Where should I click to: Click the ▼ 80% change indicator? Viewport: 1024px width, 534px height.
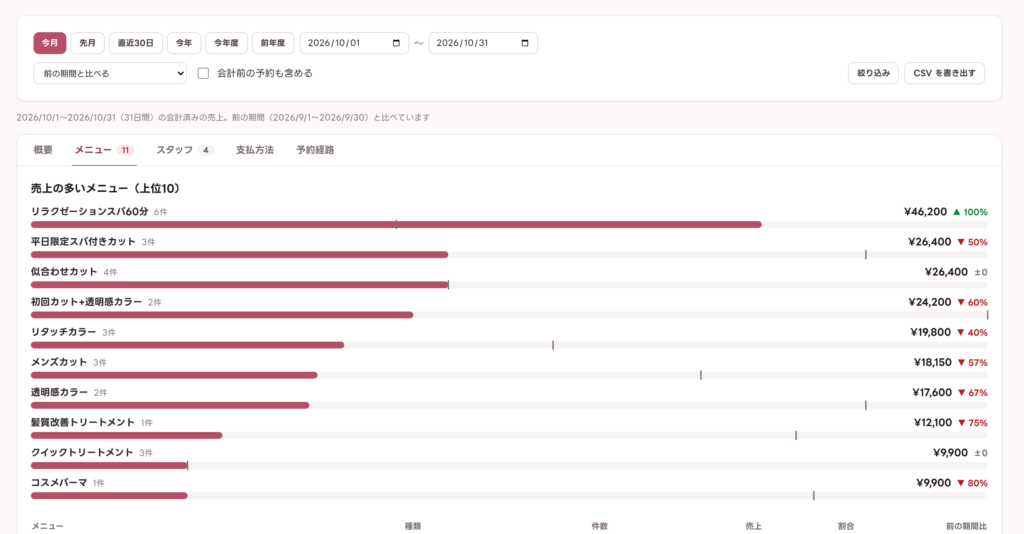[972, 483]
